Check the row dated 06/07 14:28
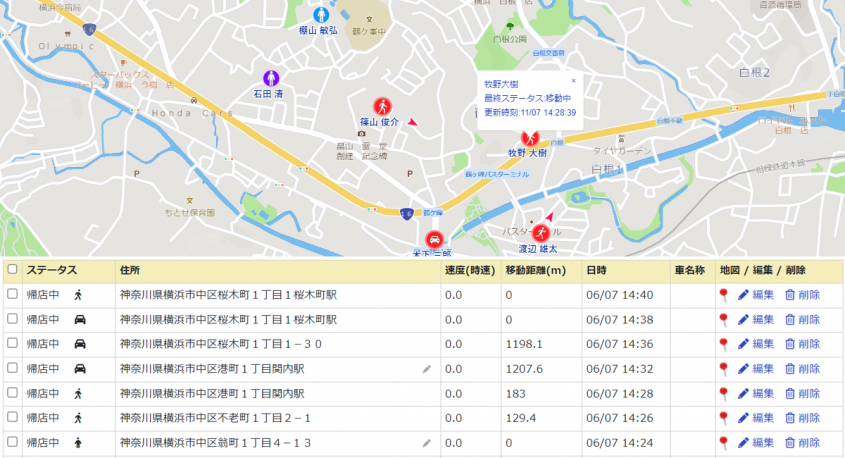The height and width of the screenshot is (458, 845). [x=12, y=392]
